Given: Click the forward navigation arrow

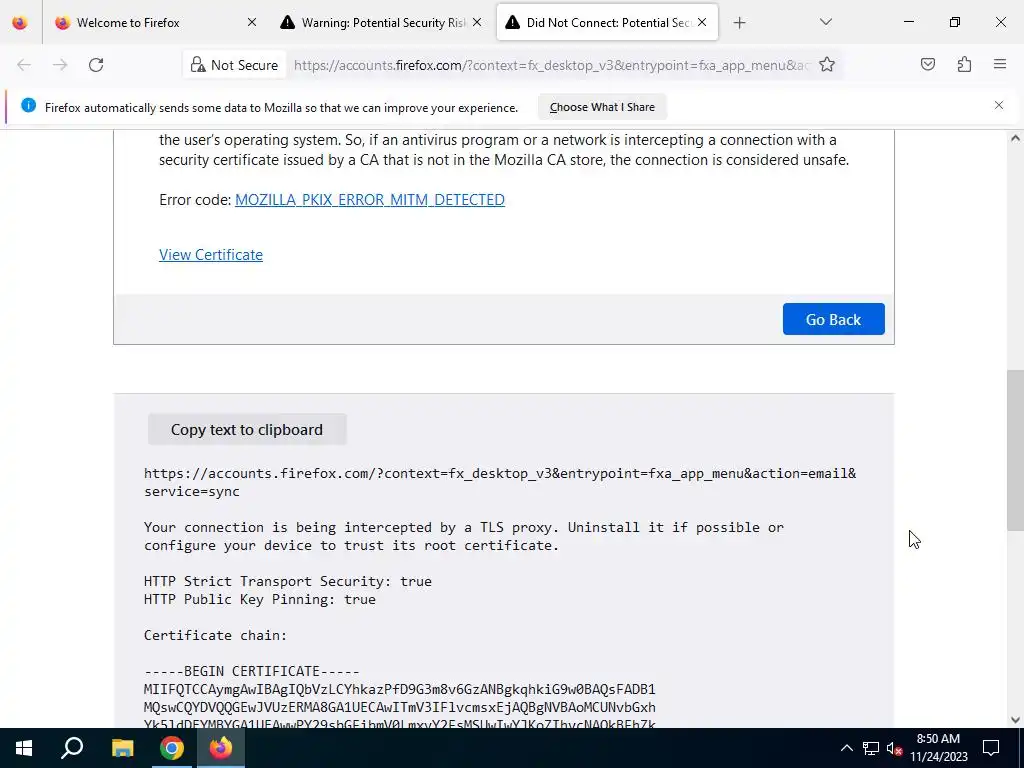Looking at the screenshot, I should pos(60,65).
